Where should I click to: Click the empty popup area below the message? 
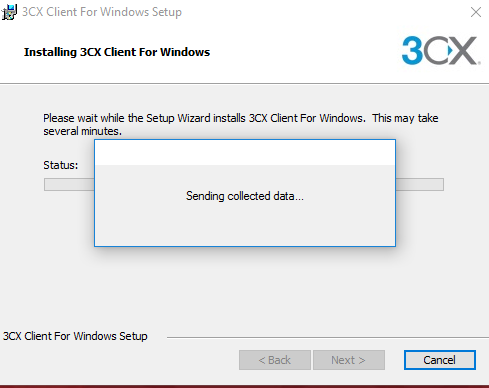coord(245,225)
